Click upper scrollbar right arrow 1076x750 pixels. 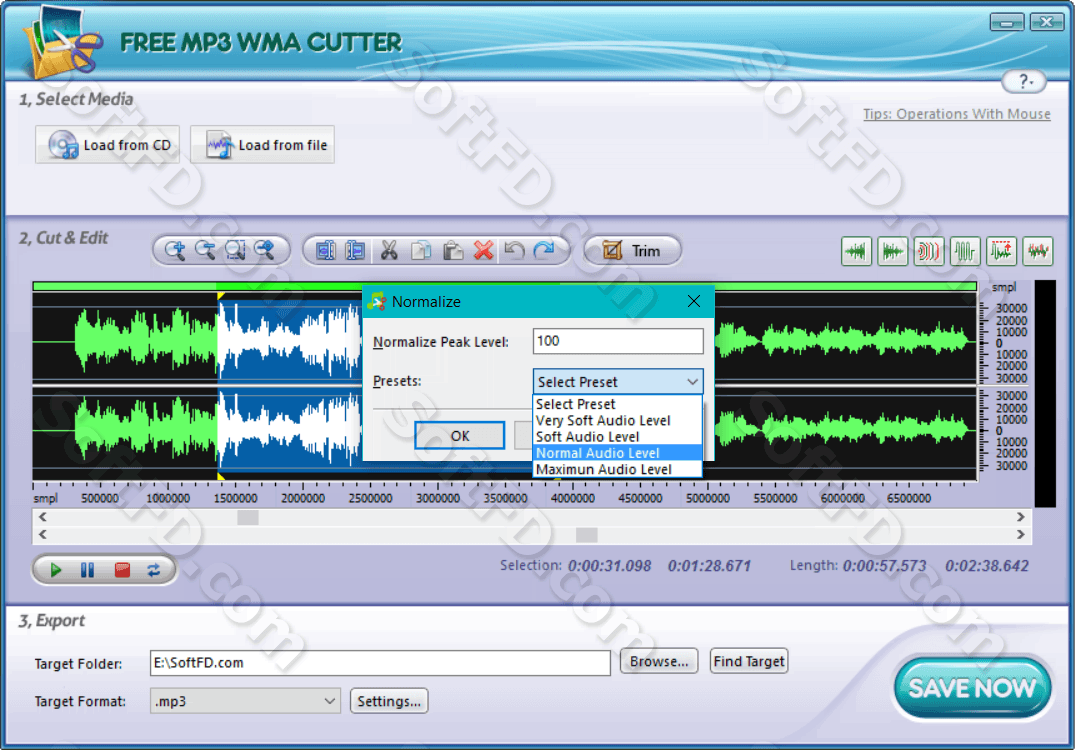coord(1020,517)
